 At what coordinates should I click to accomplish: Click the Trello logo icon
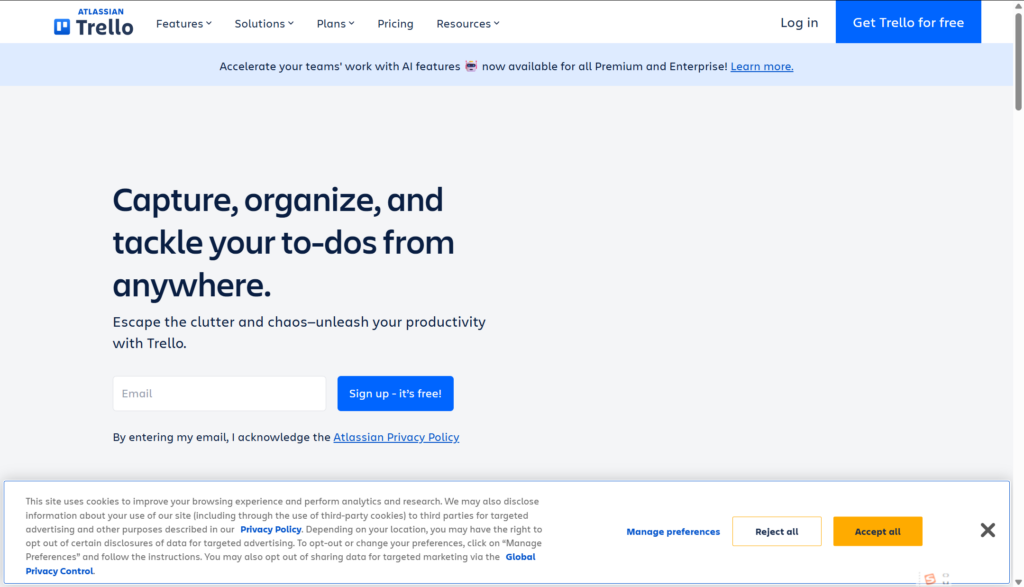pyautogui.click(x=63, y=27)
